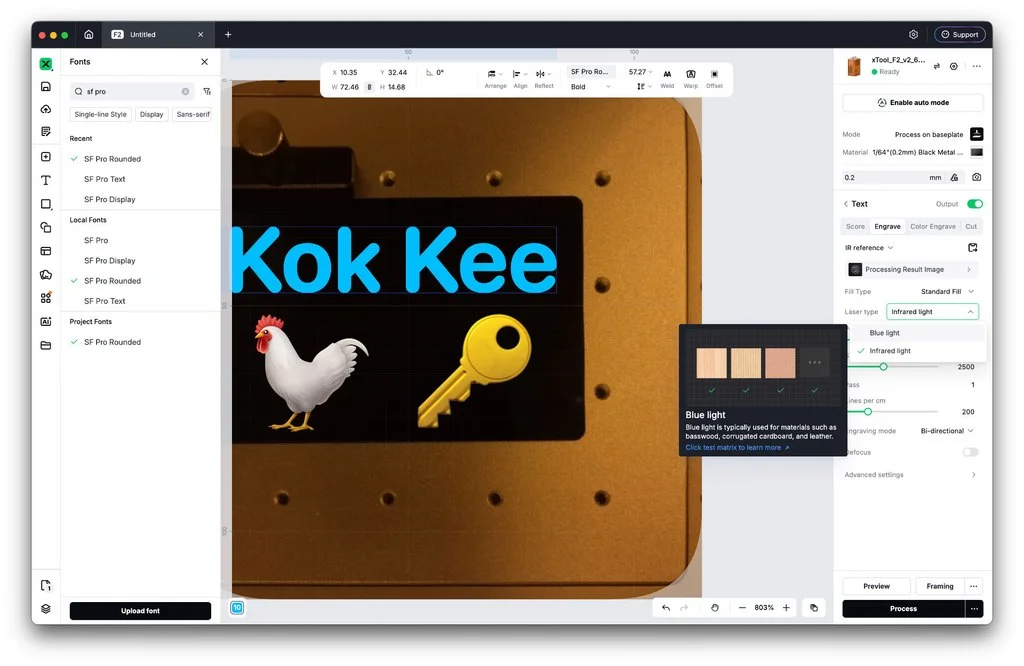Open the Bold font weight dropdown

(x=590, y=87)
